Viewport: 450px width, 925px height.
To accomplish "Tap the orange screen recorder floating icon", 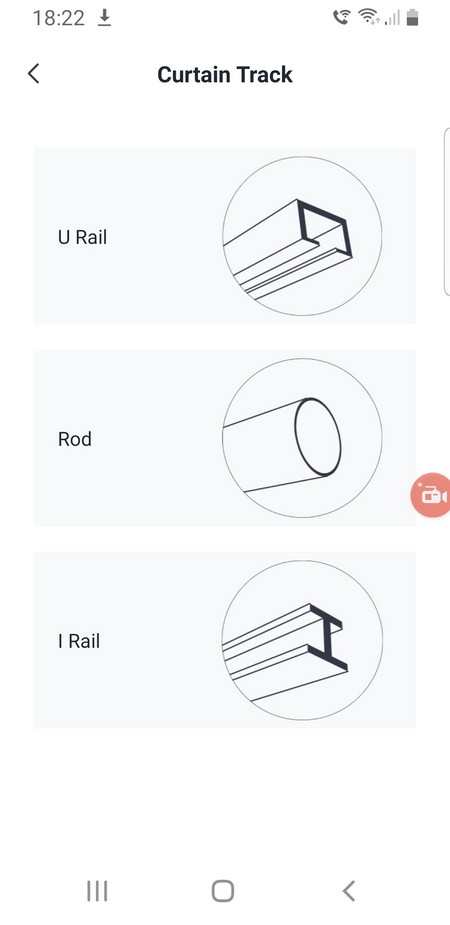I will [x=432, y=495].
